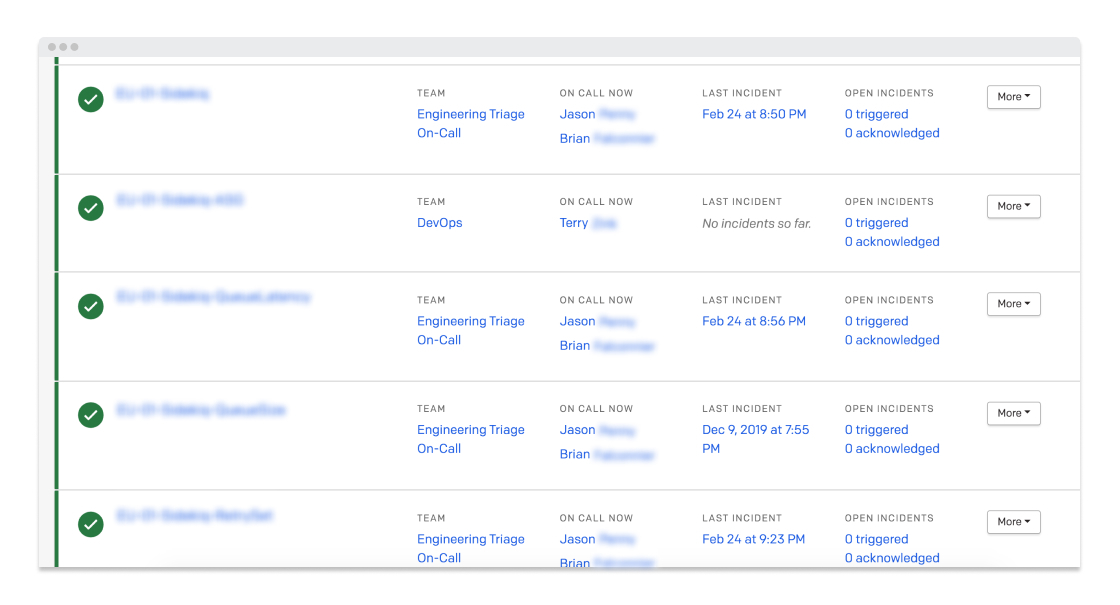Viewport: 1120px width, 605px height.
Task: Click OPEN INCIDENTS label in the DevOps row
Action: 889,202
